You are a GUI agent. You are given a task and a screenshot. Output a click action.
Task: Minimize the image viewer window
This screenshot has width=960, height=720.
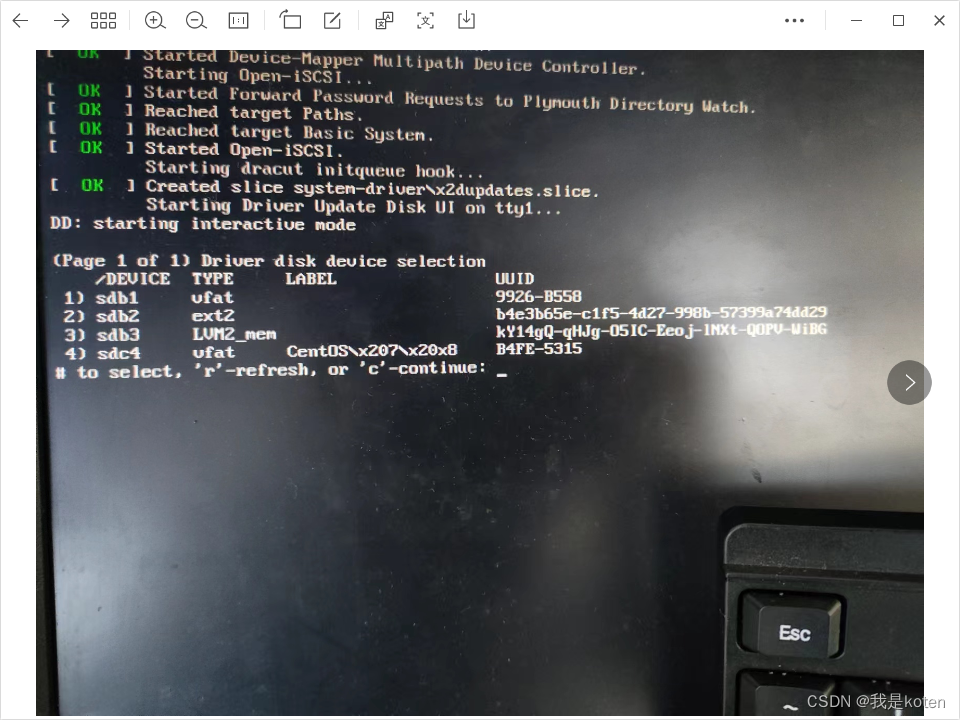[857, 21]
